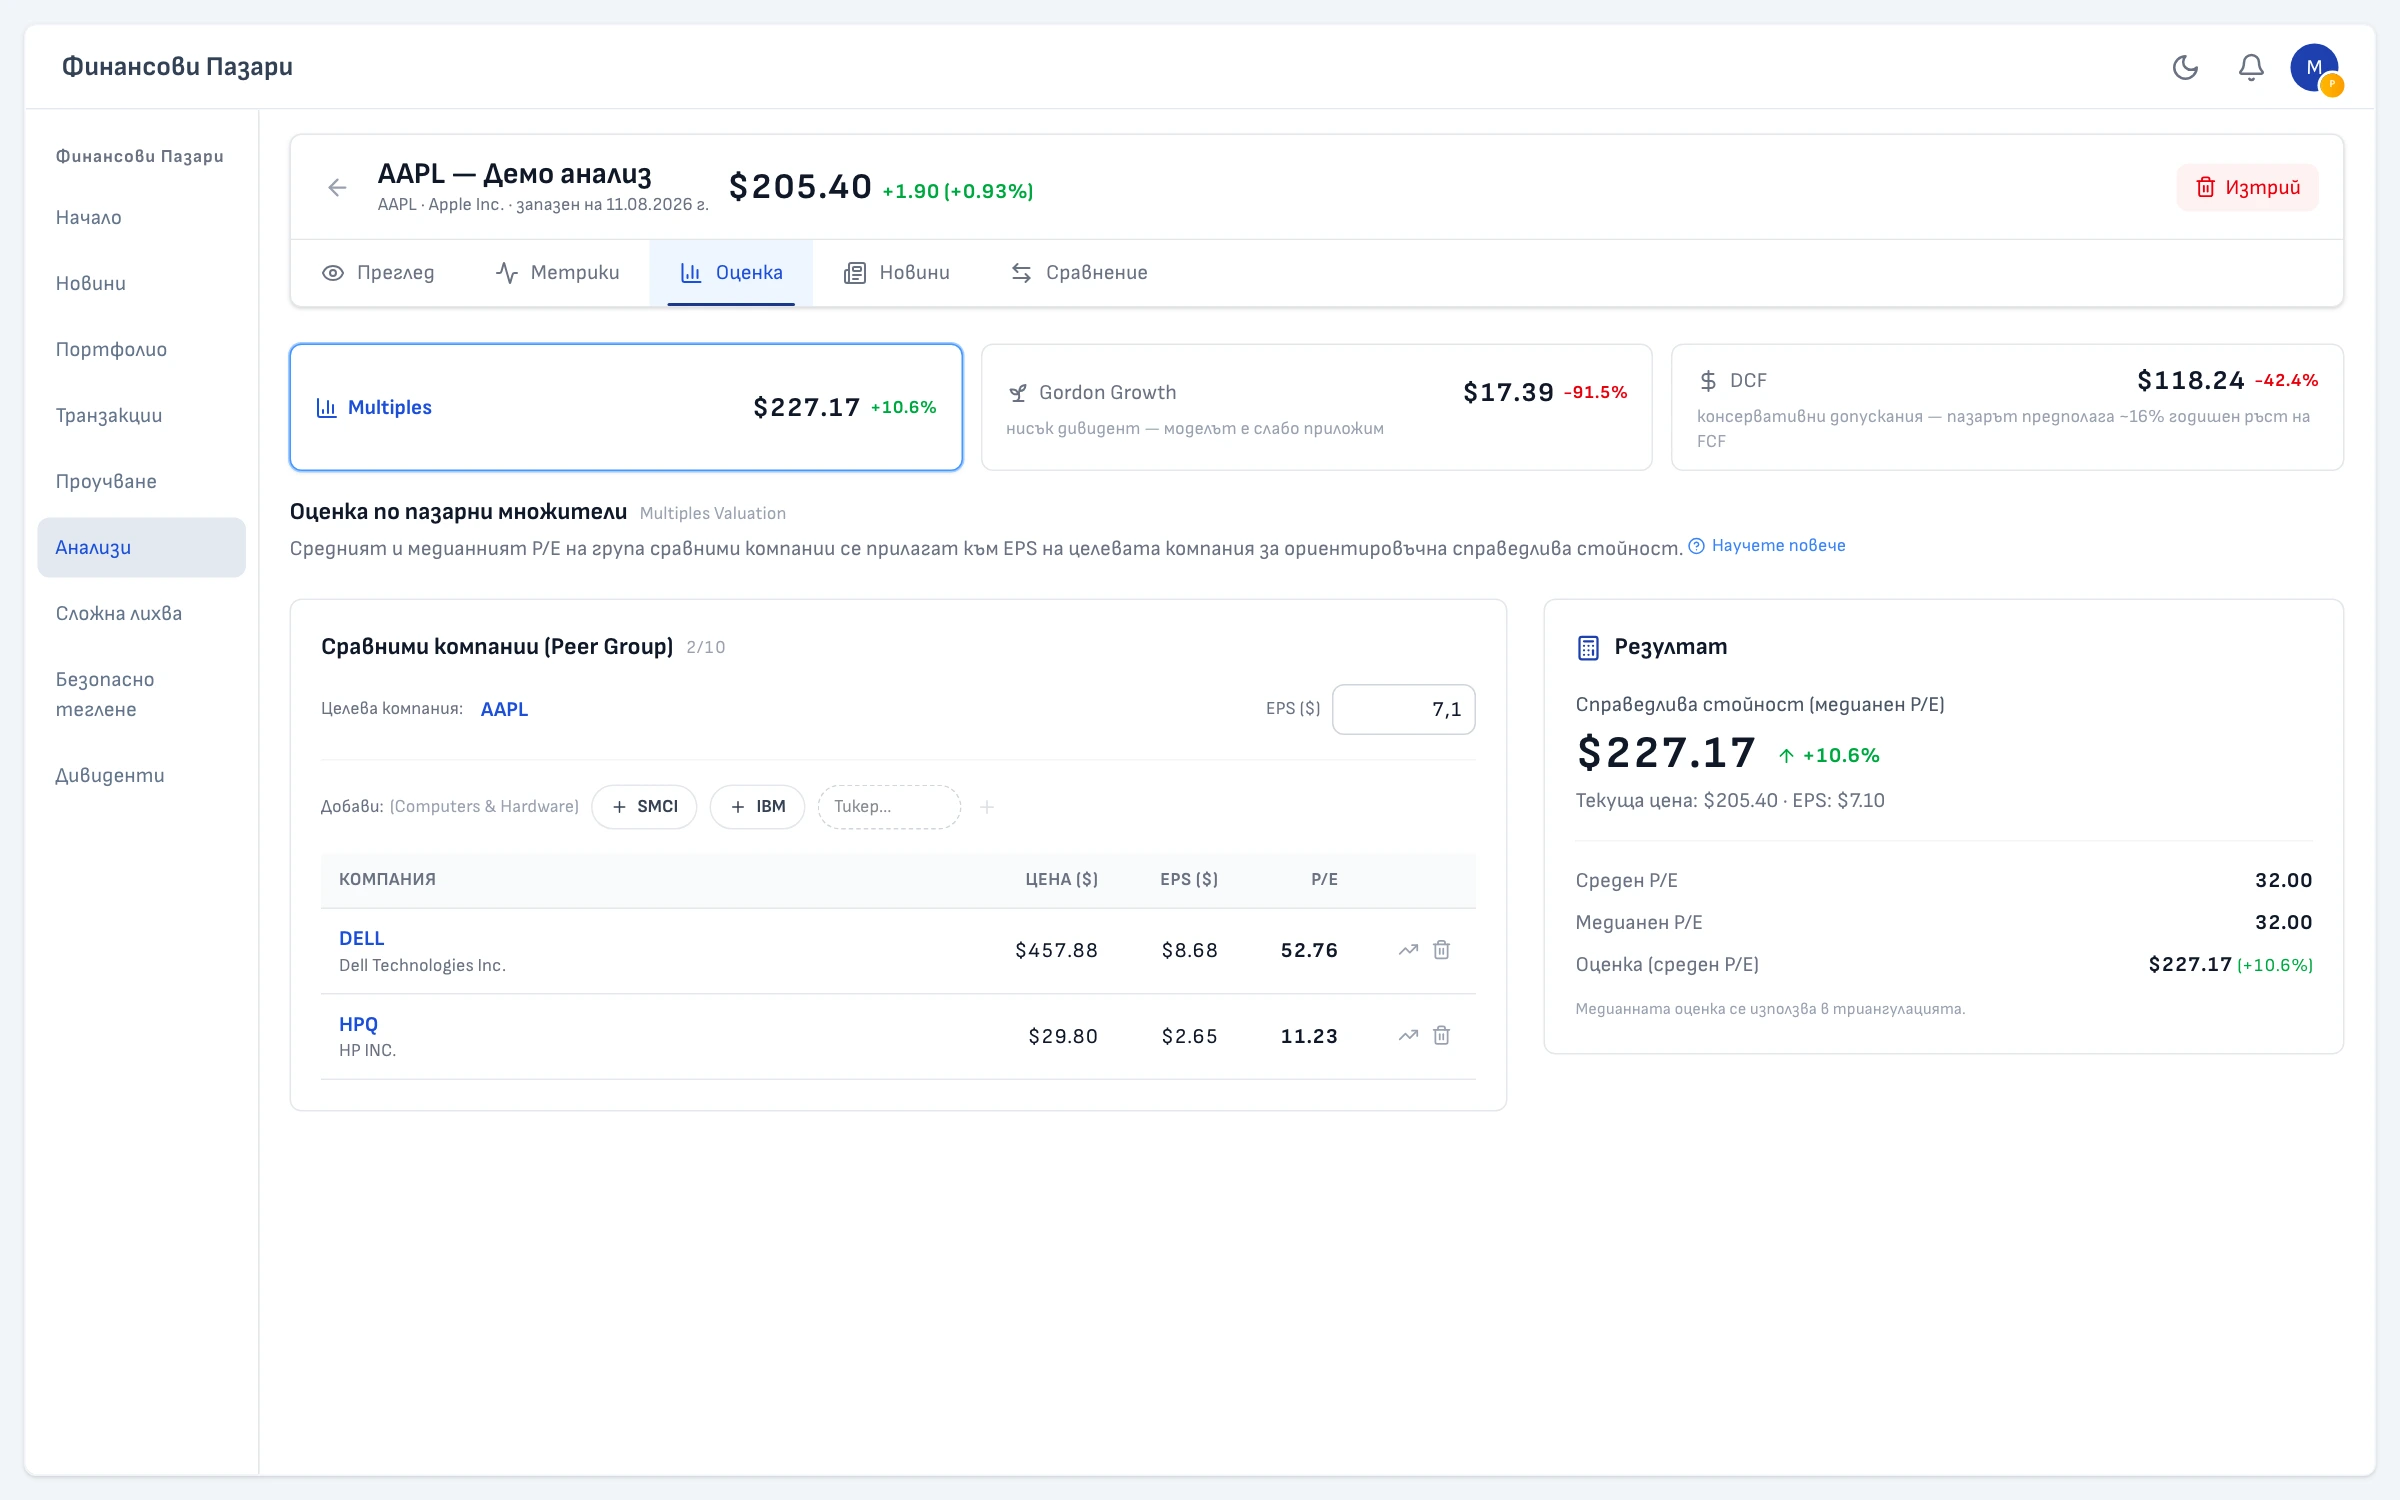
Task: Click the calculator icon beside Резултат
Action: (x=1588, y=648)
